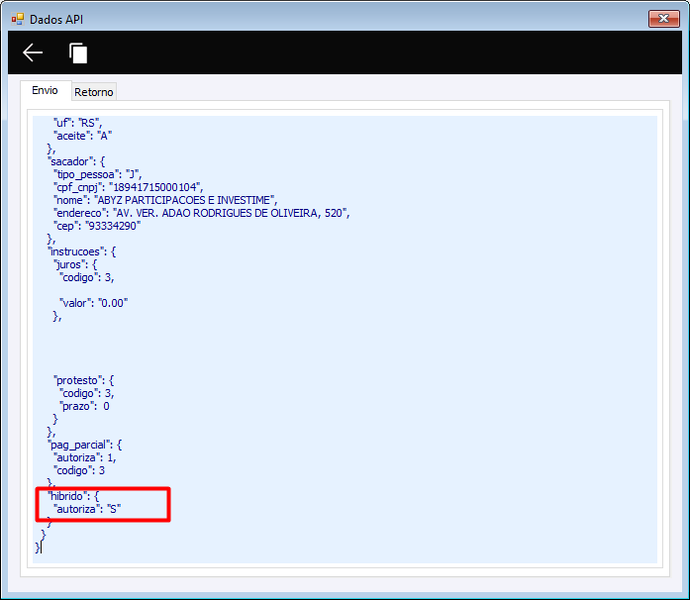This screenshot has width=690, height=600.
Task: Switch to the Retorno tab
Action: [x=94, y=92]
